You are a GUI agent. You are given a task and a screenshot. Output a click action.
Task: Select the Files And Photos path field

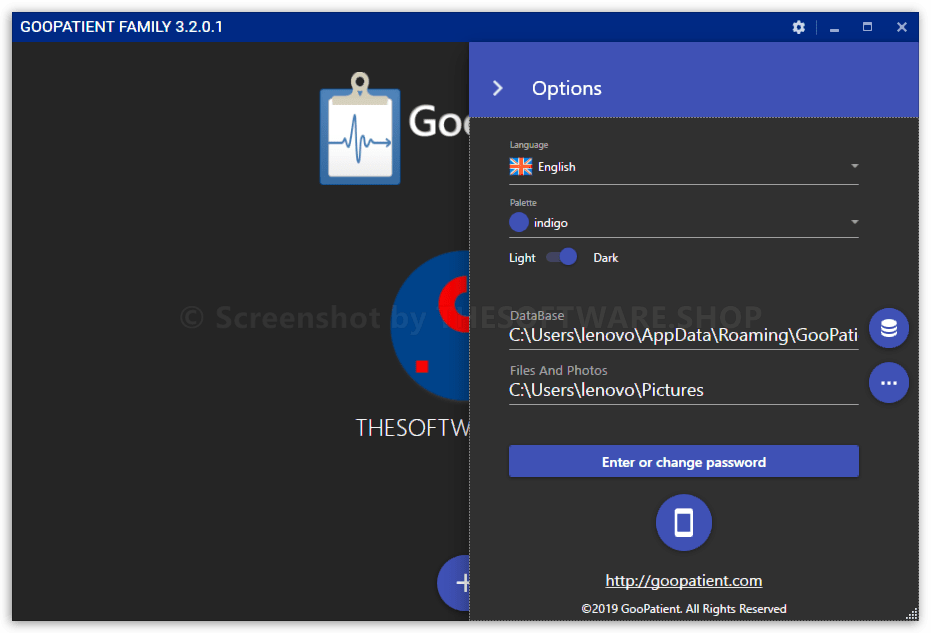(683, 390)
